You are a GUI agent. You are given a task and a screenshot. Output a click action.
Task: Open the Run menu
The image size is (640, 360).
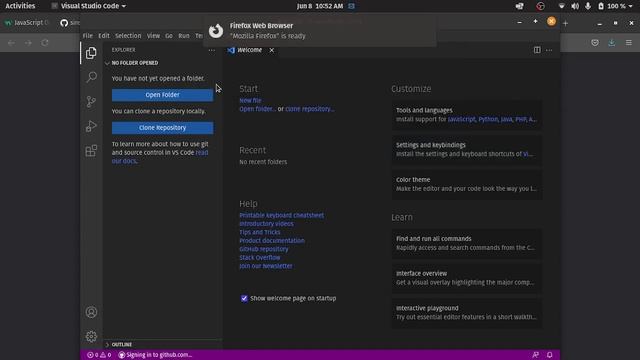tap(184, 36)
